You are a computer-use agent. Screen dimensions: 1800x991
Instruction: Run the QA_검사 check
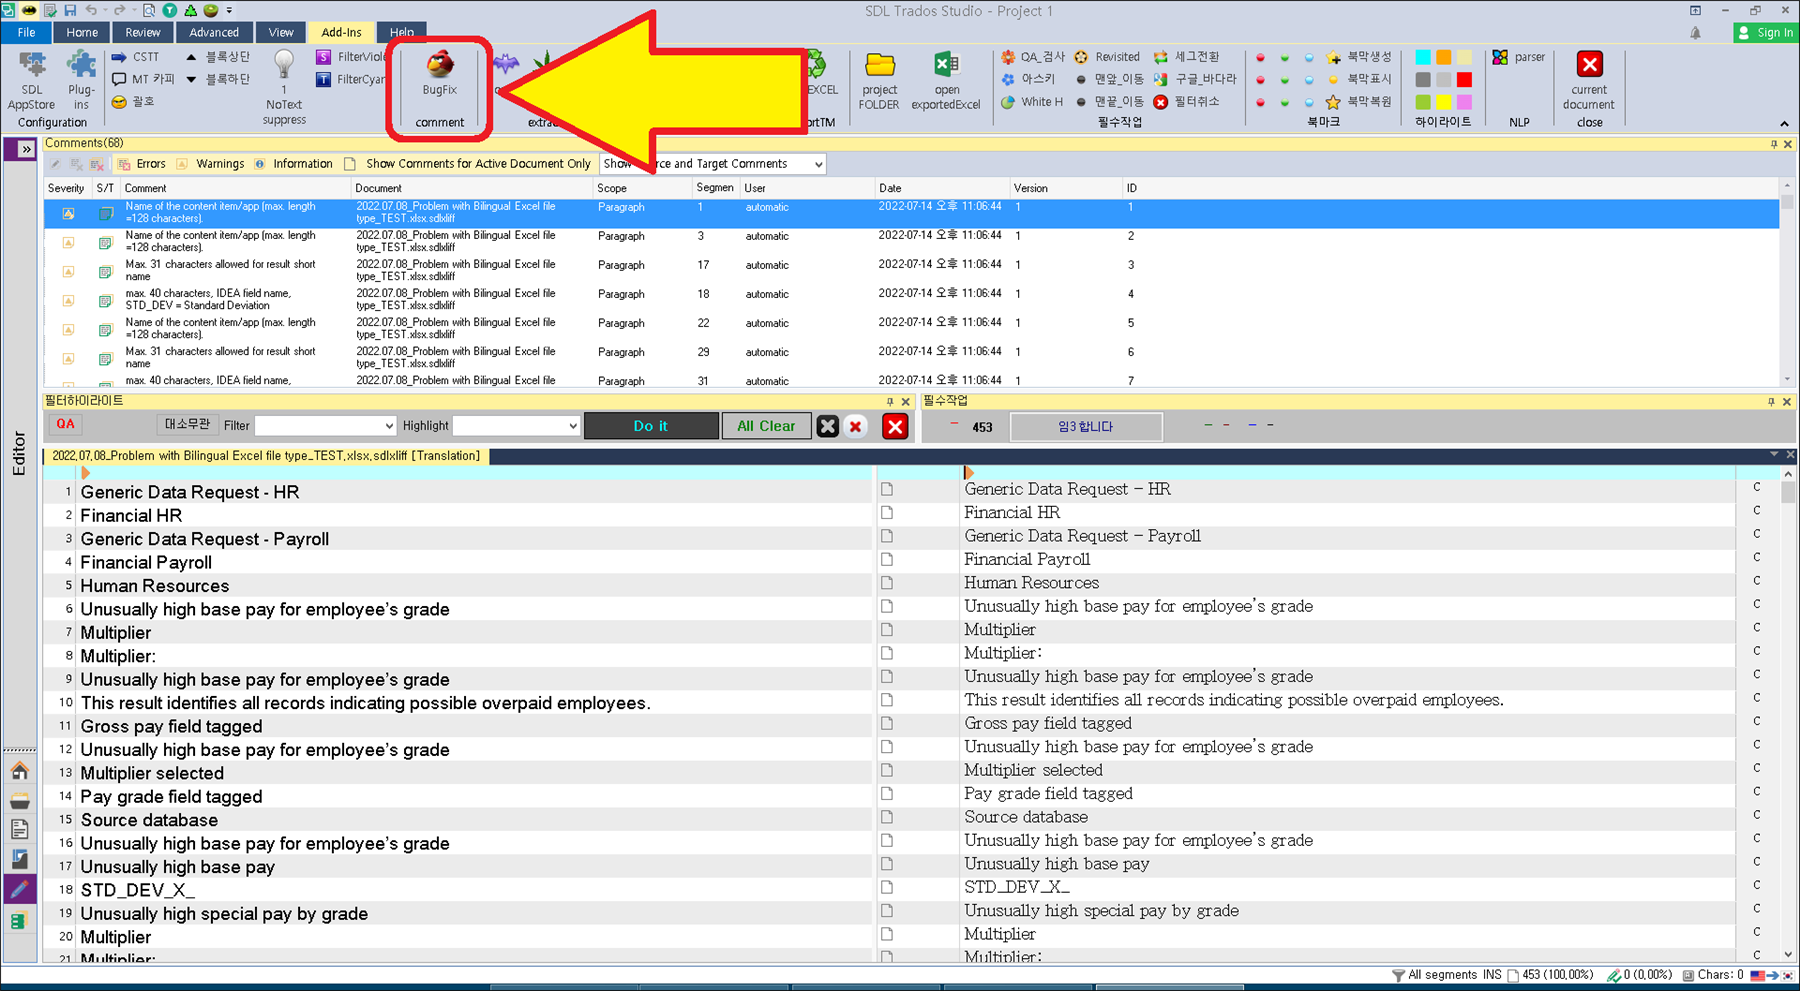(x=1033, y=57)
